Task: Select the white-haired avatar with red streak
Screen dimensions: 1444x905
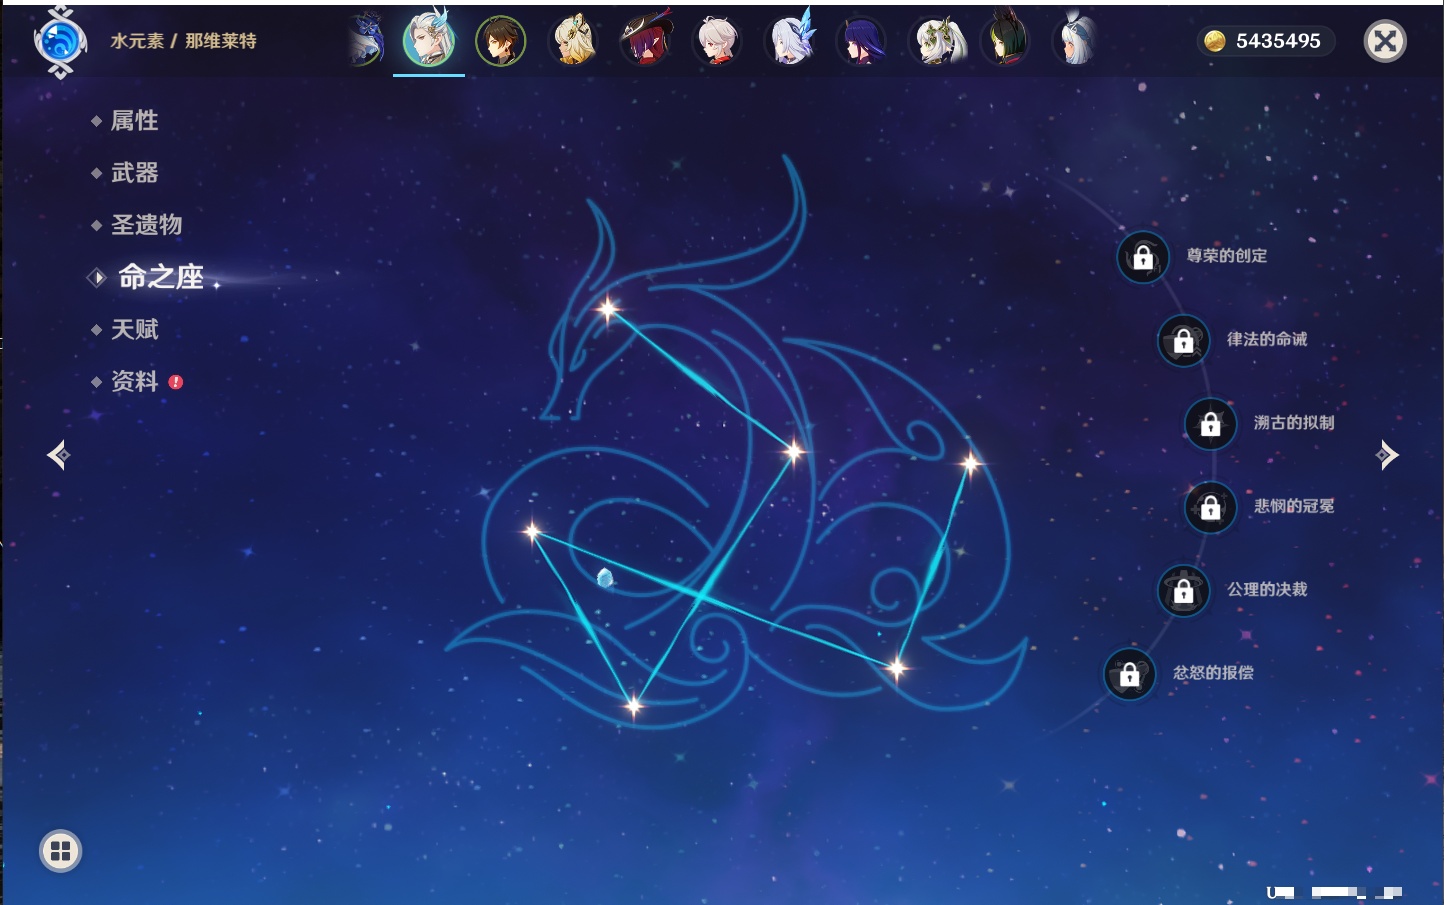Action: coord(718,41)
